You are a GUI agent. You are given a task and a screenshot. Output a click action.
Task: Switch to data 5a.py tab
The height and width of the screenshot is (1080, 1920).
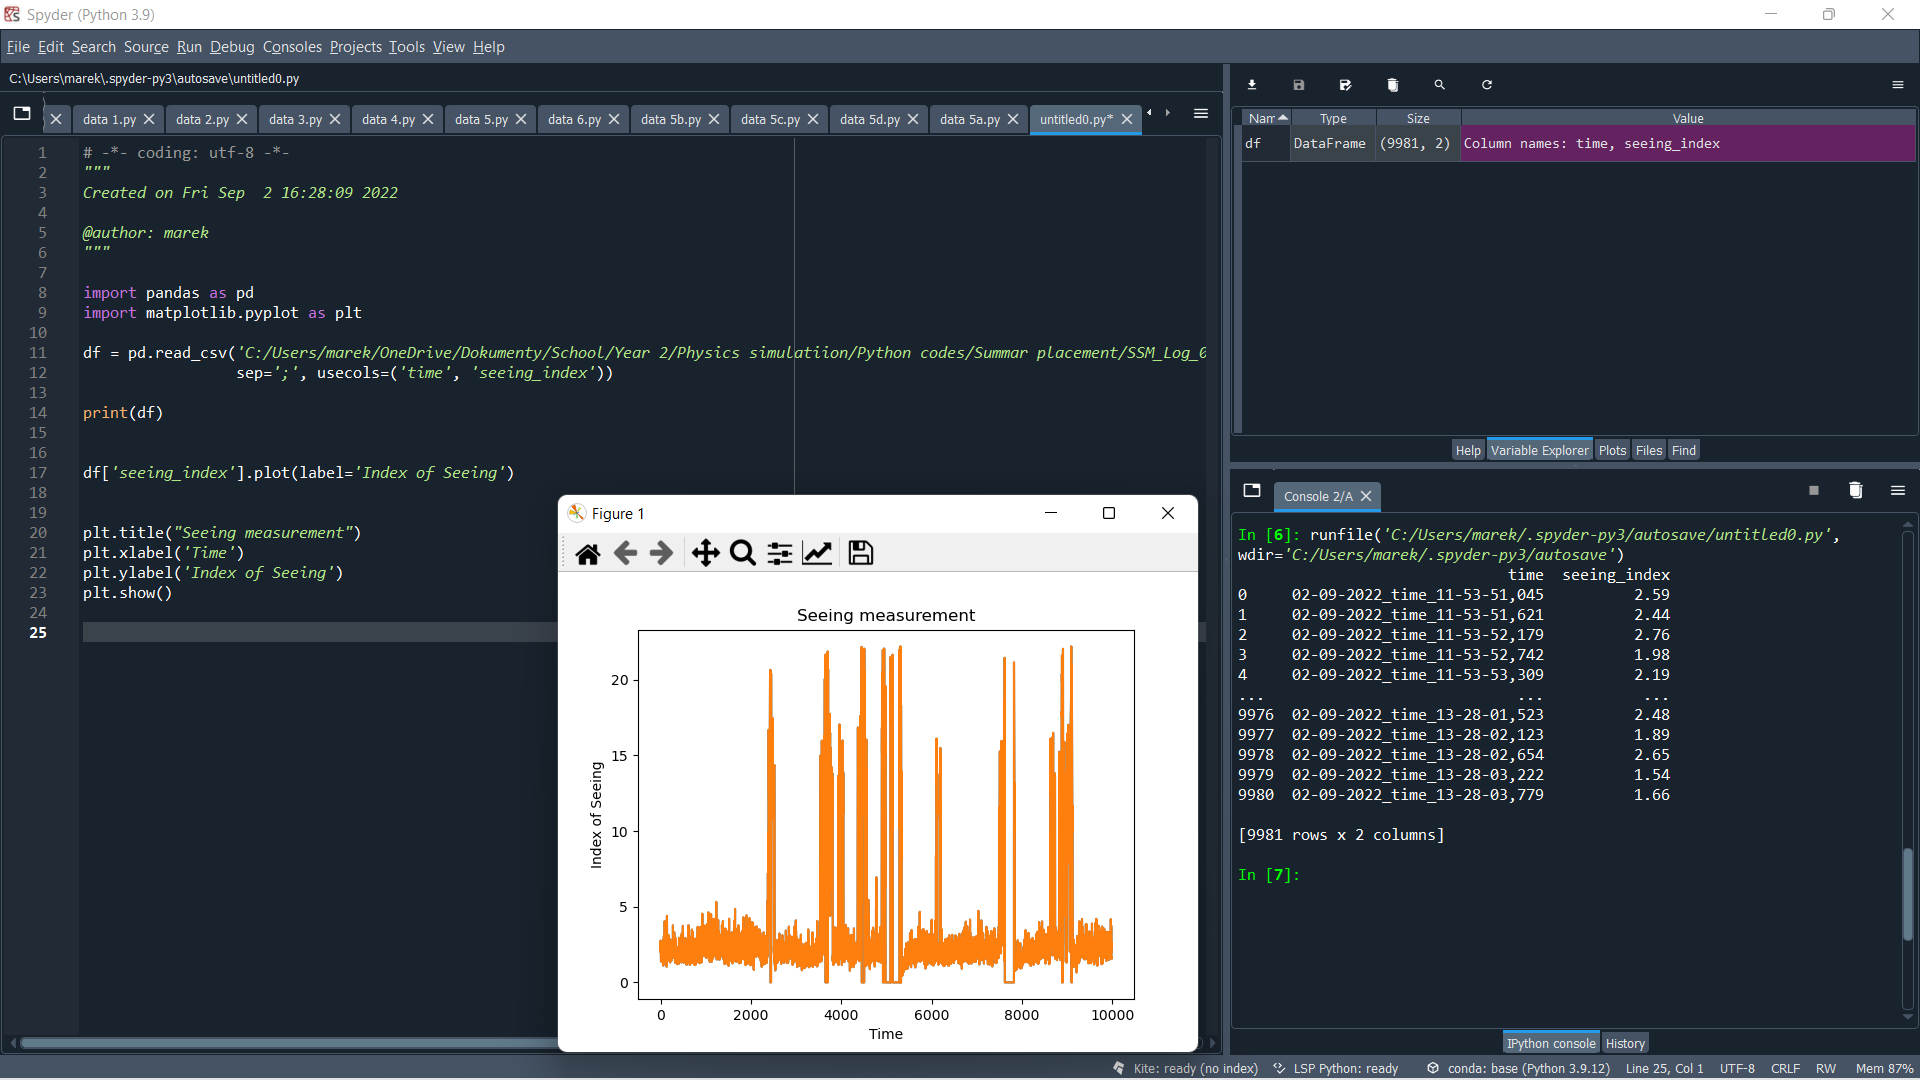tap(970, 119)
